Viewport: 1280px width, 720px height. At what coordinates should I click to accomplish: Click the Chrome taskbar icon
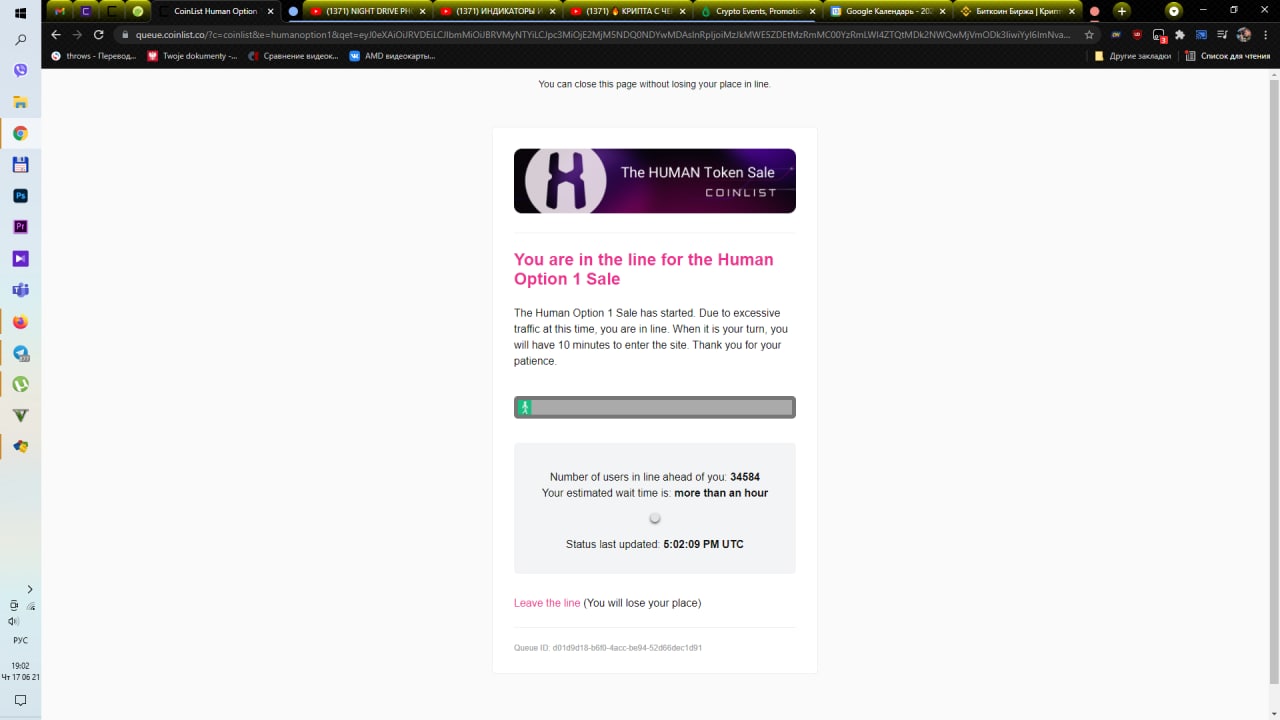tap(20, 133)
